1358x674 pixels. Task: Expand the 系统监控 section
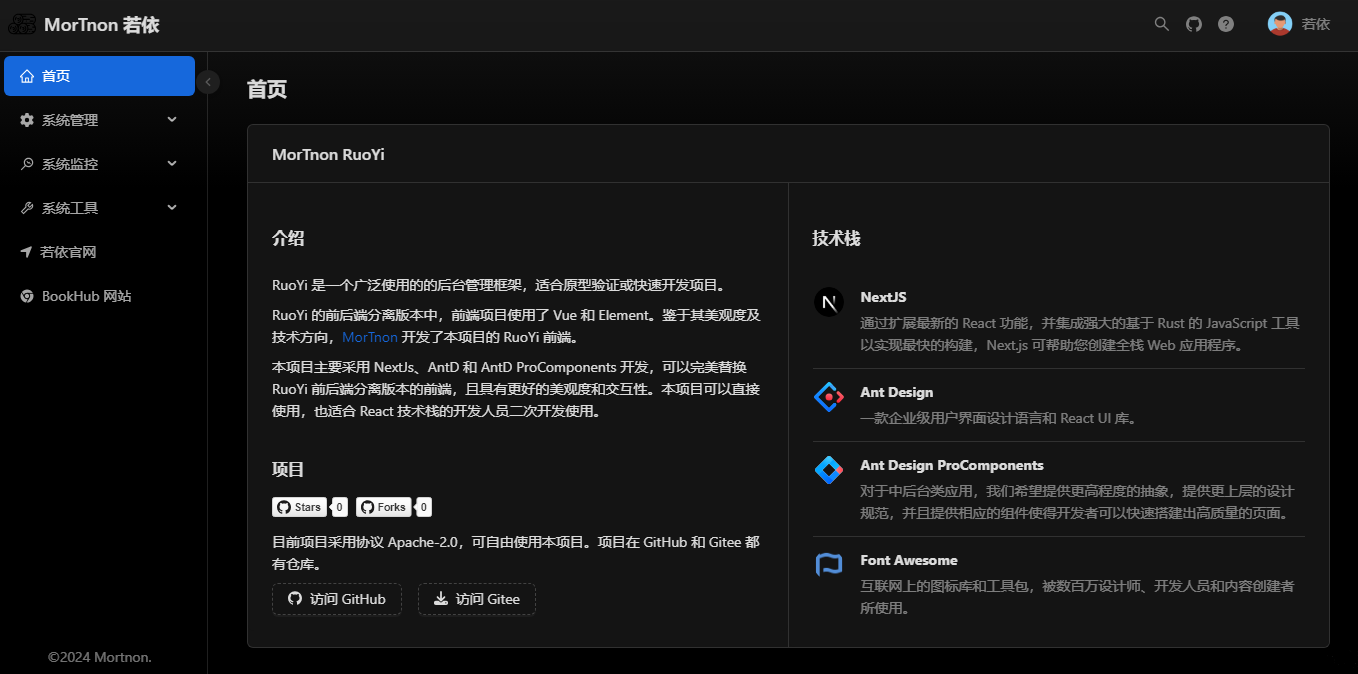coord(99,163)
